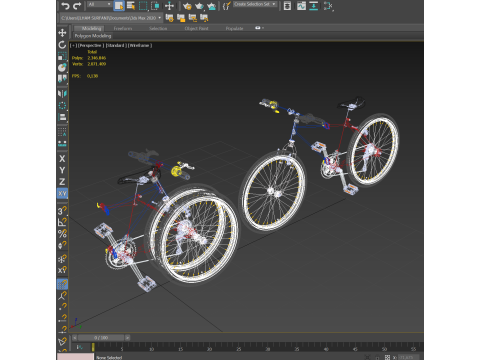Click Select and Move in top toolbar
The image size is (480, 360).
(169, 6)
